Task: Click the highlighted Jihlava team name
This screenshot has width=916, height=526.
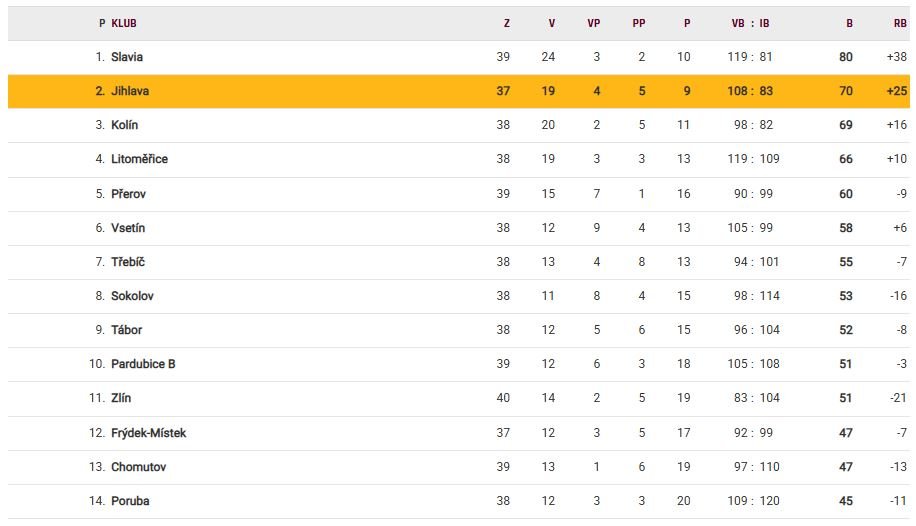Action: 130,91
